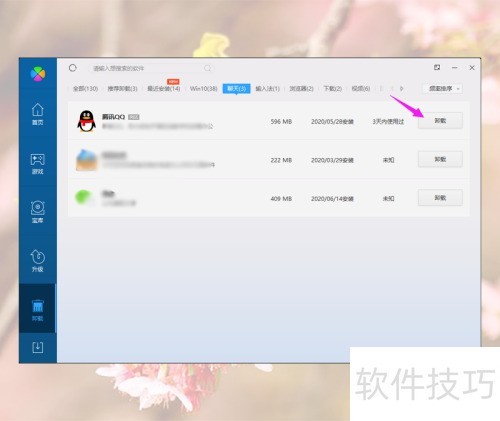Click the Tencent QQ penguin icon

[86, 121]
